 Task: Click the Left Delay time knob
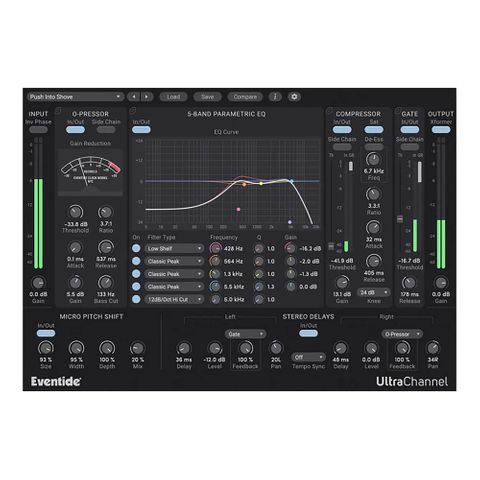tap(184, 348)
